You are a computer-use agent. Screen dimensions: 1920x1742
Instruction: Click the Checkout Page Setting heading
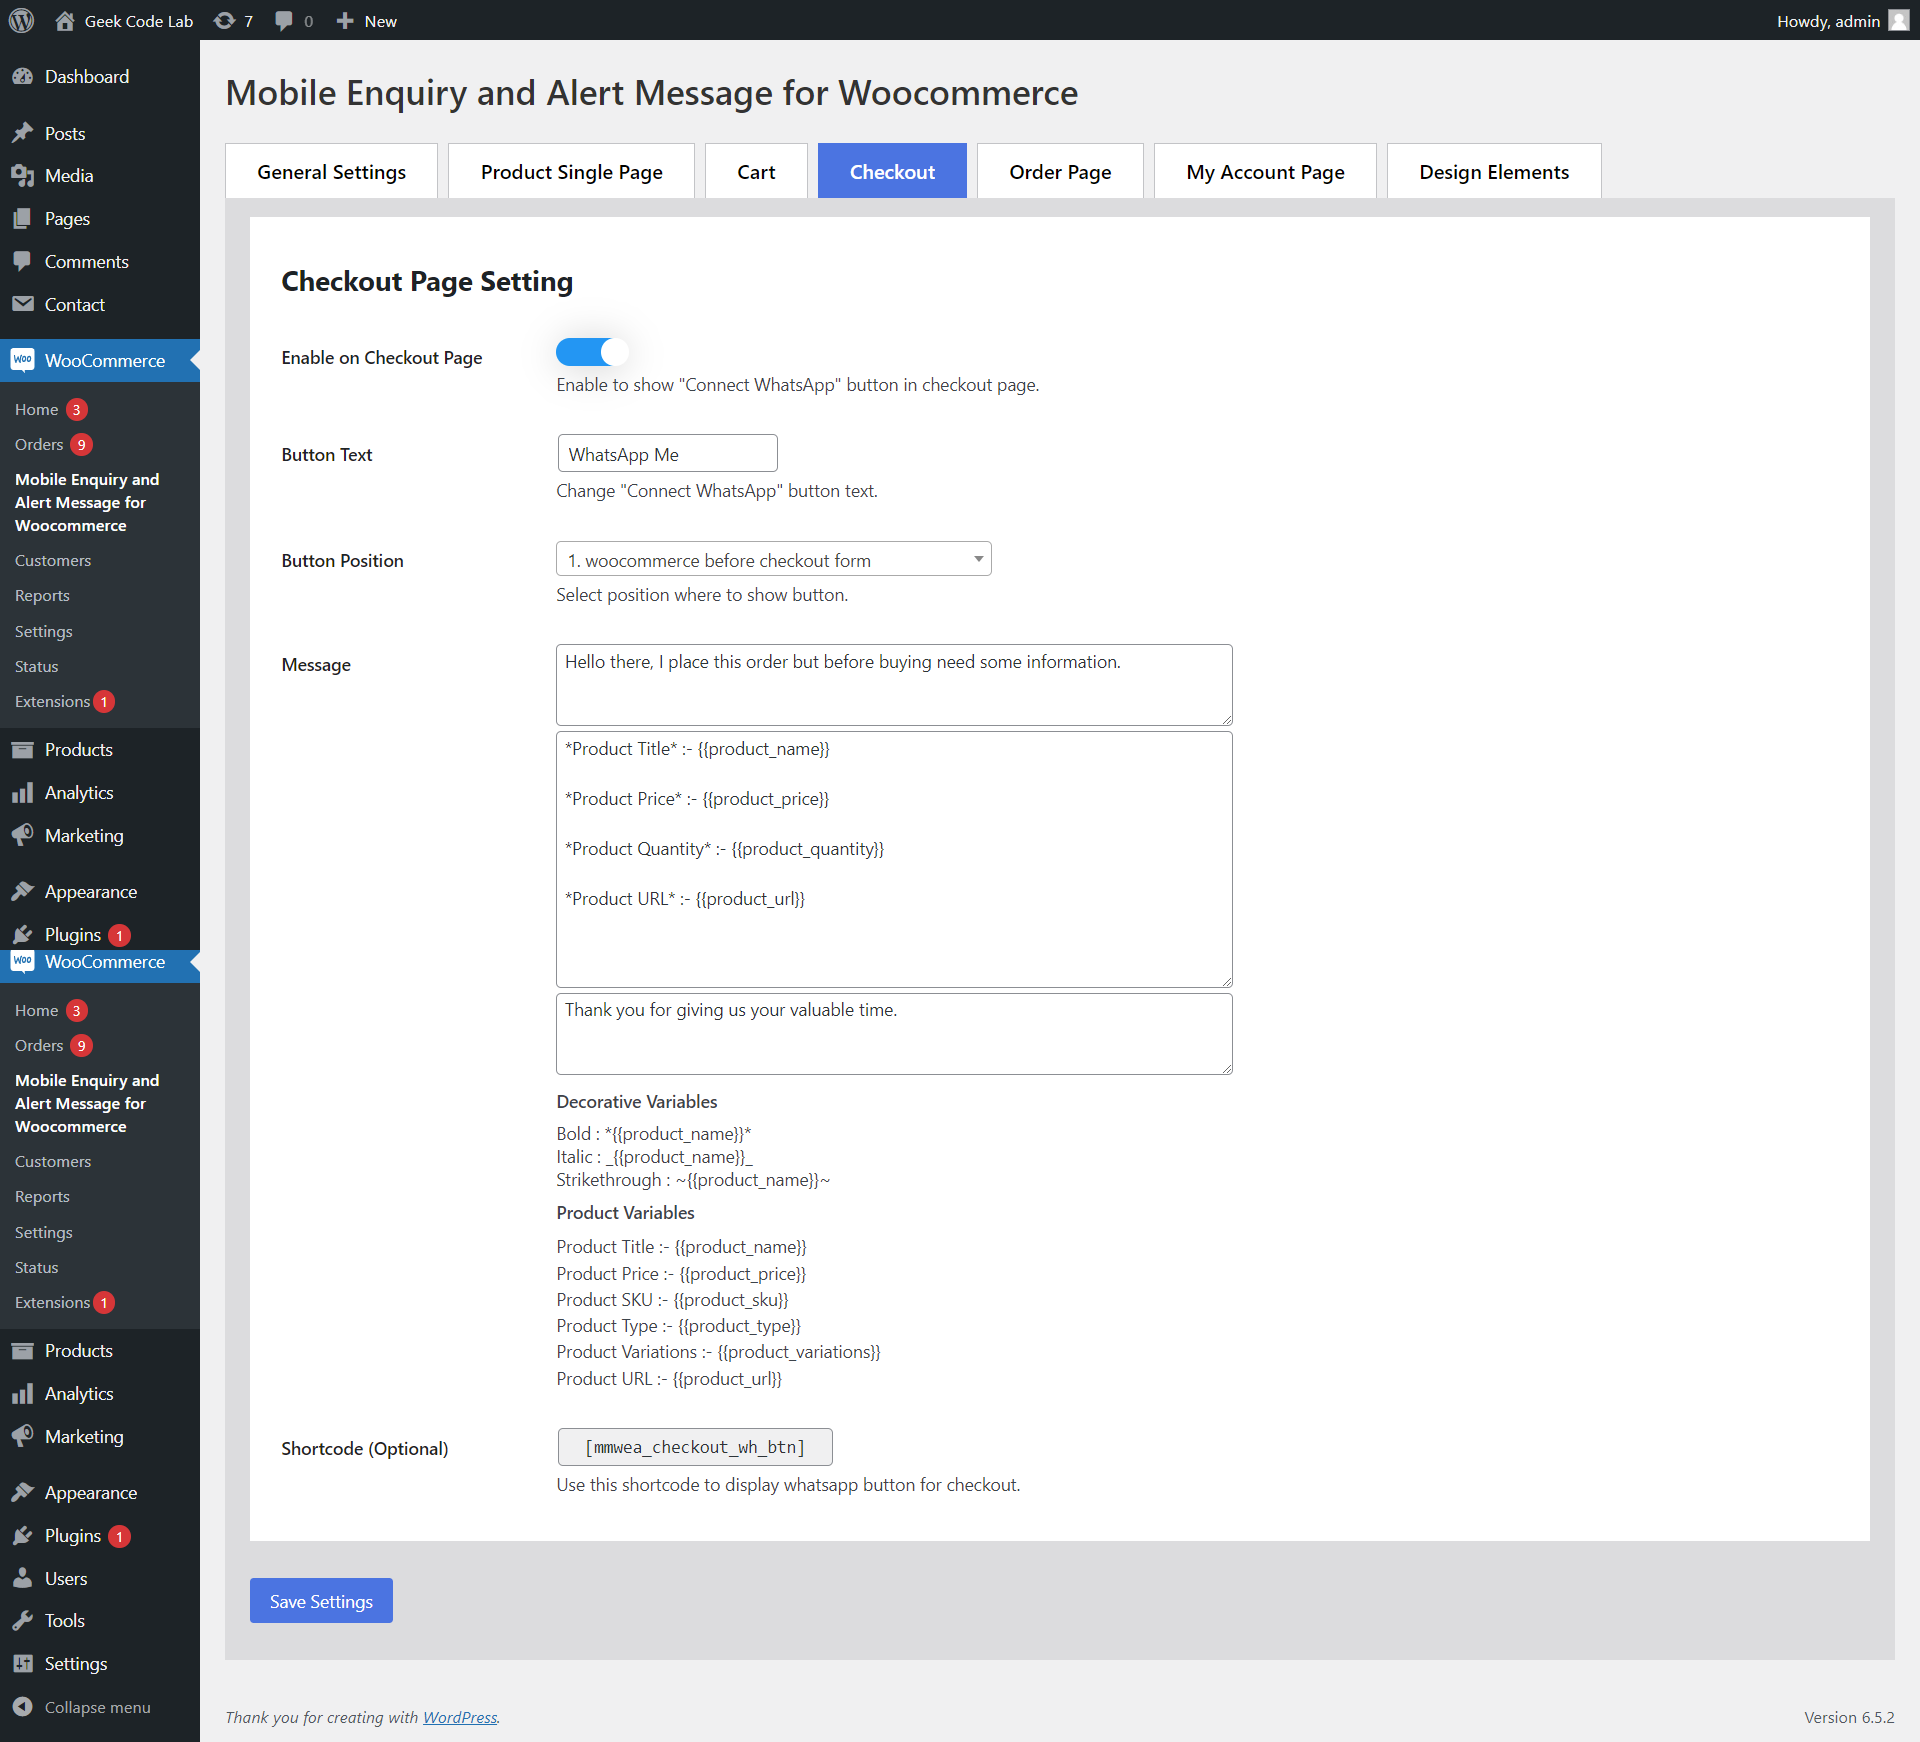427,281
